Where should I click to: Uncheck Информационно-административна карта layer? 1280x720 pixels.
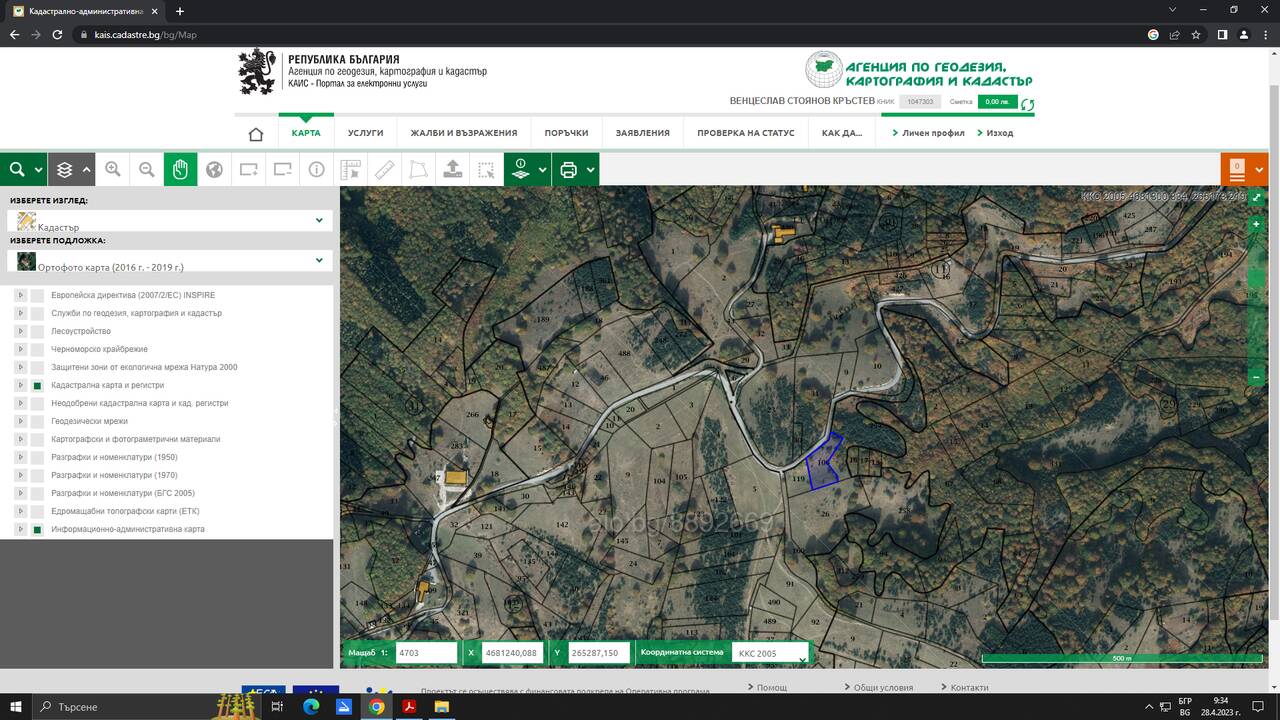pos(37,530)
